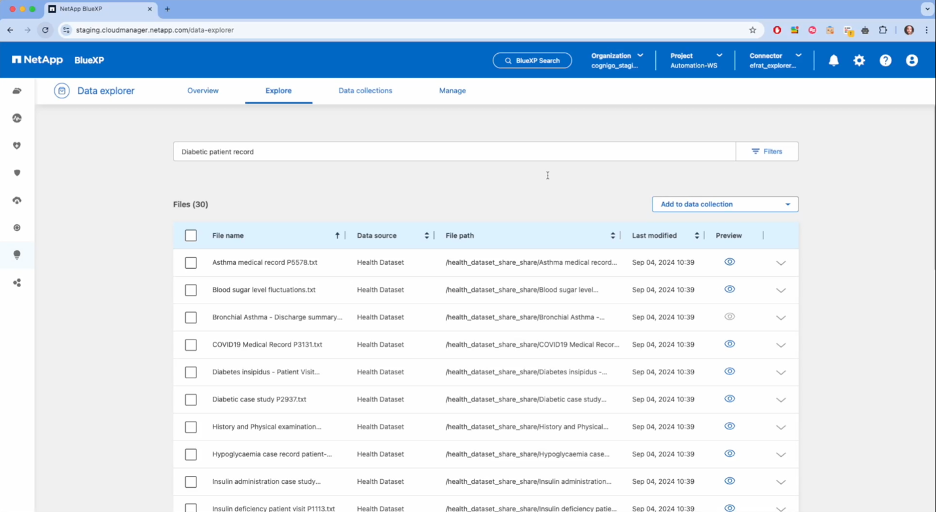936x512 pixels.
Task: Click the Data explorer header icon
Action: click(x=62, y=91)
